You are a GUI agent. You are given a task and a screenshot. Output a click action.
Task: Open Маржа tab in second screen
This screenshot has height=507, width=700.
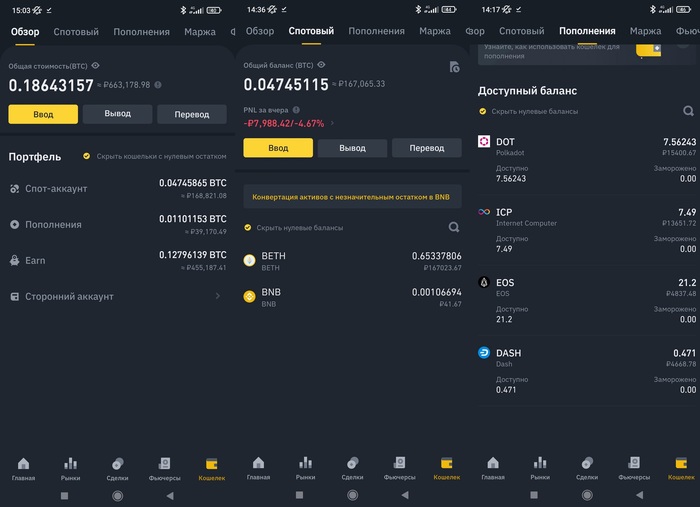click(435, 31)
